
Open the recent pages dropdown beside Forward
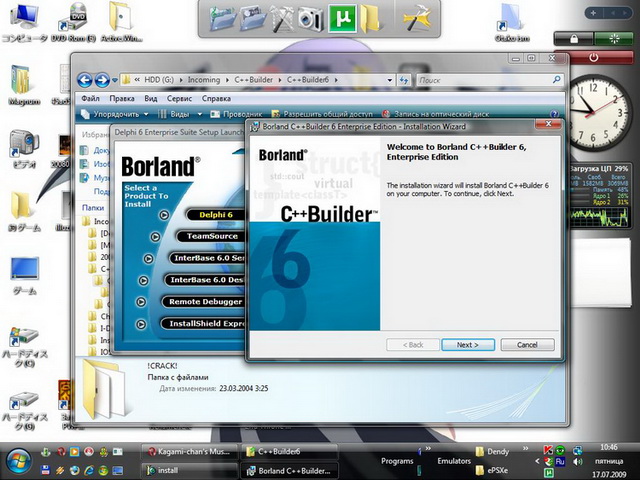115,80
